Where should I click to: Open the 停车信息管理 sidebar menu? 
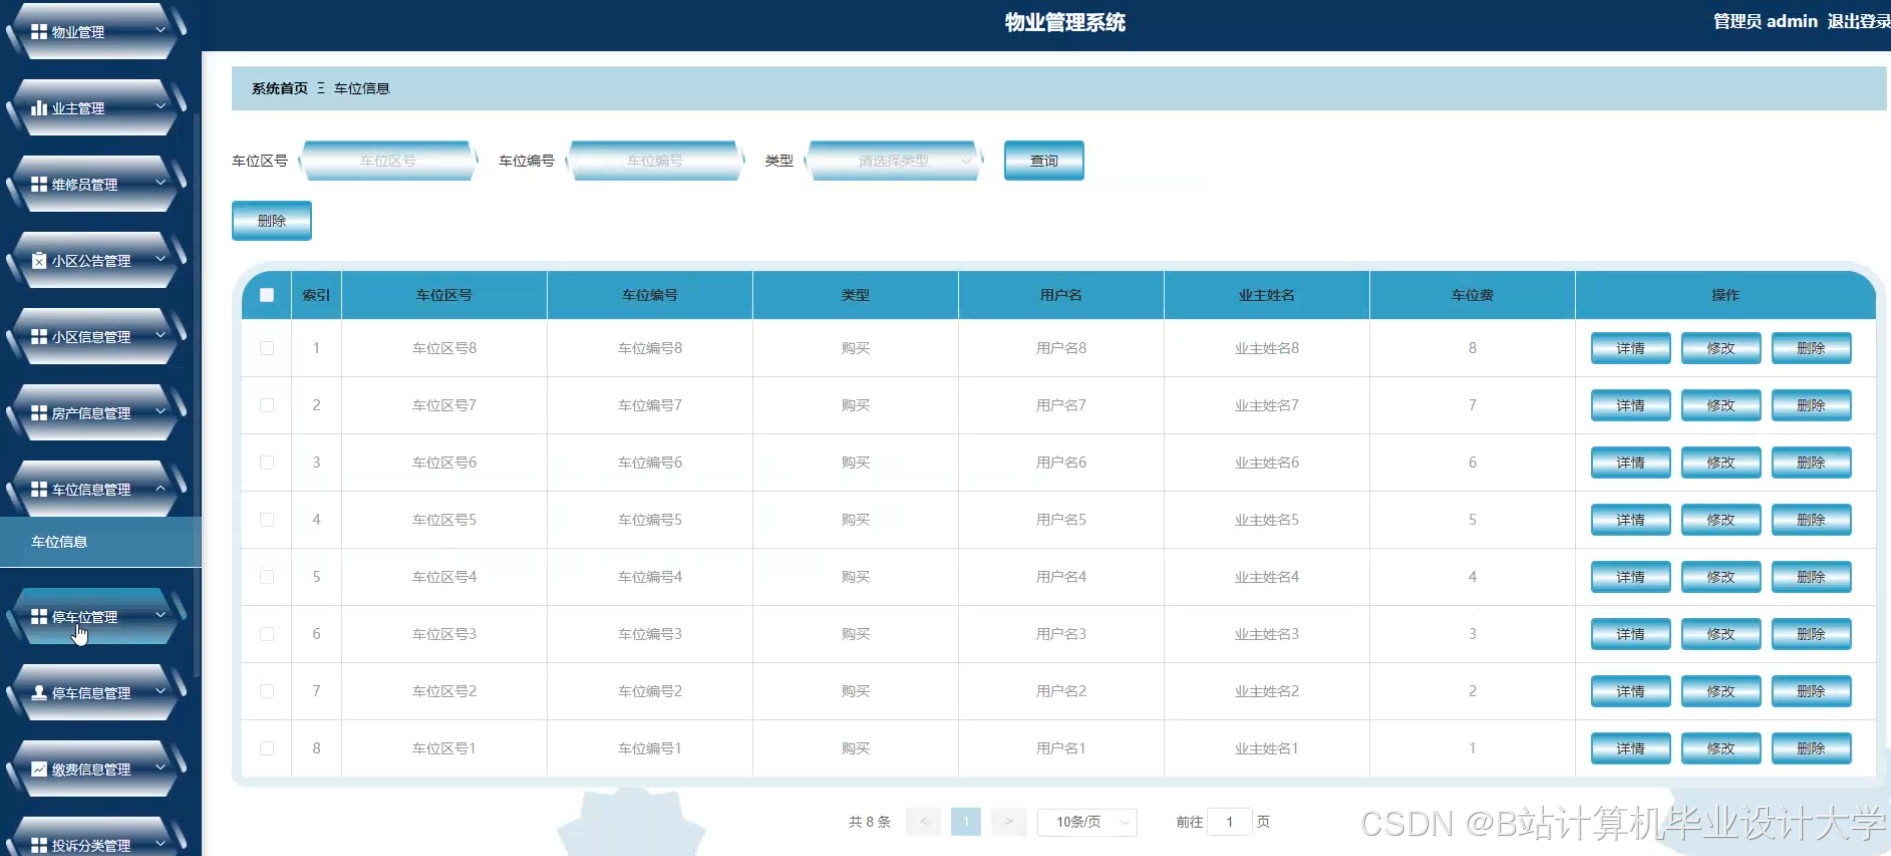pyautogui.click(x=97, y=693)
